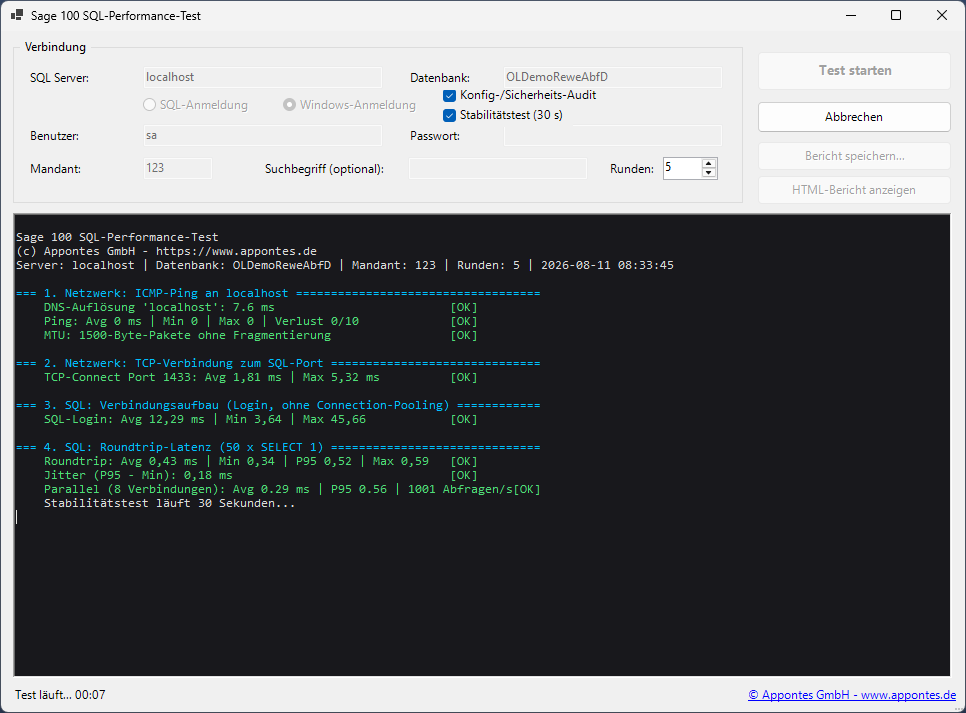Click the Benutzer field containing sa
The image size is (966, 713).
click(x=262, y=136)
